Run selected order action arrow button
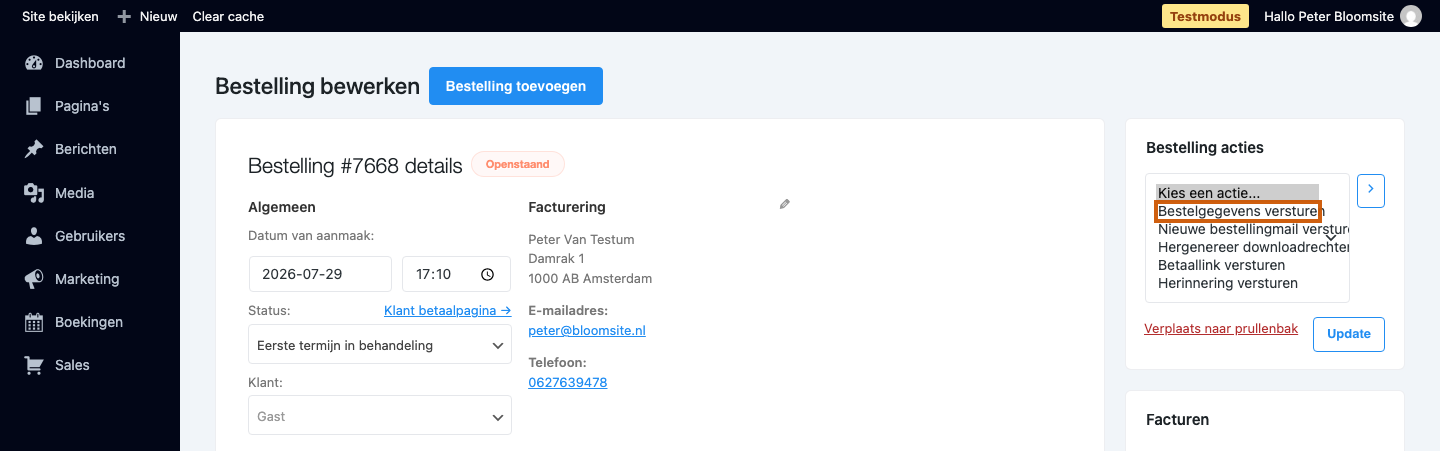 point(1371,190)
